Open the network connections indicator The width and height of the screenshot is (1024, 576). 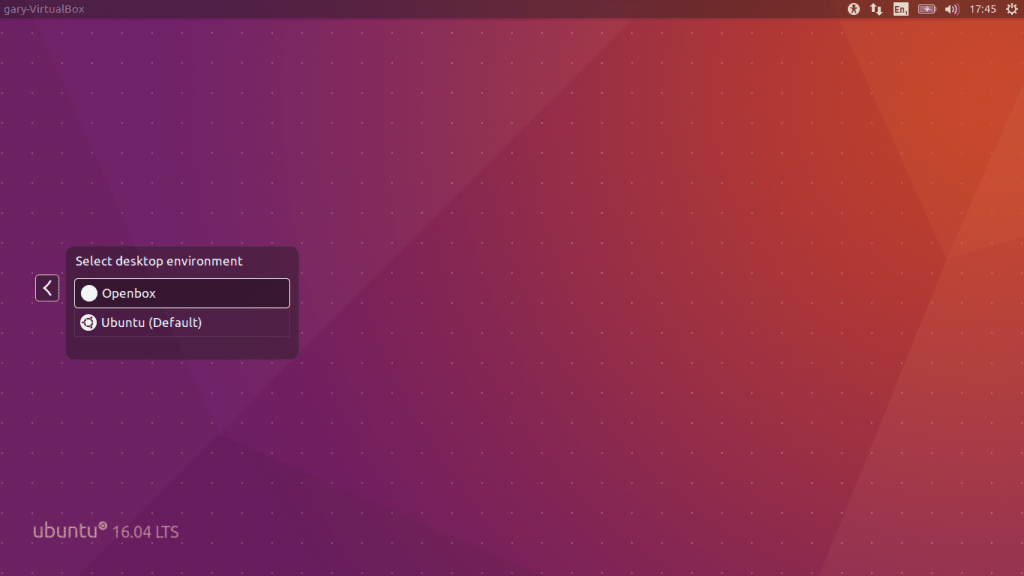click(876, 9)
